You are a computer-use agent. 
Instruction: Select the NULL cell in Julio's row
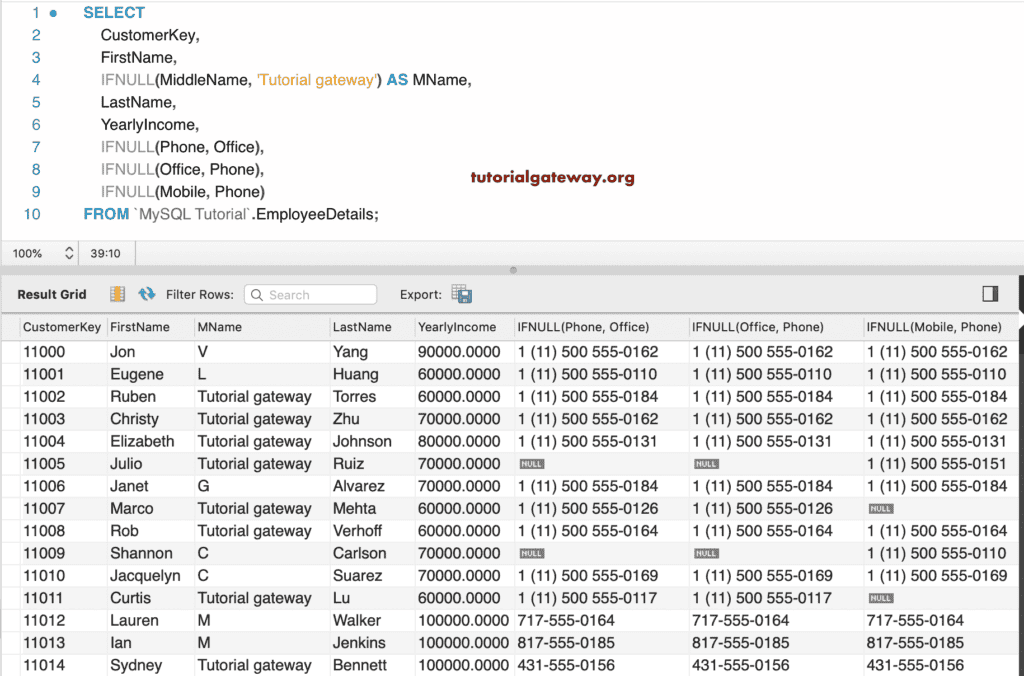531,464
